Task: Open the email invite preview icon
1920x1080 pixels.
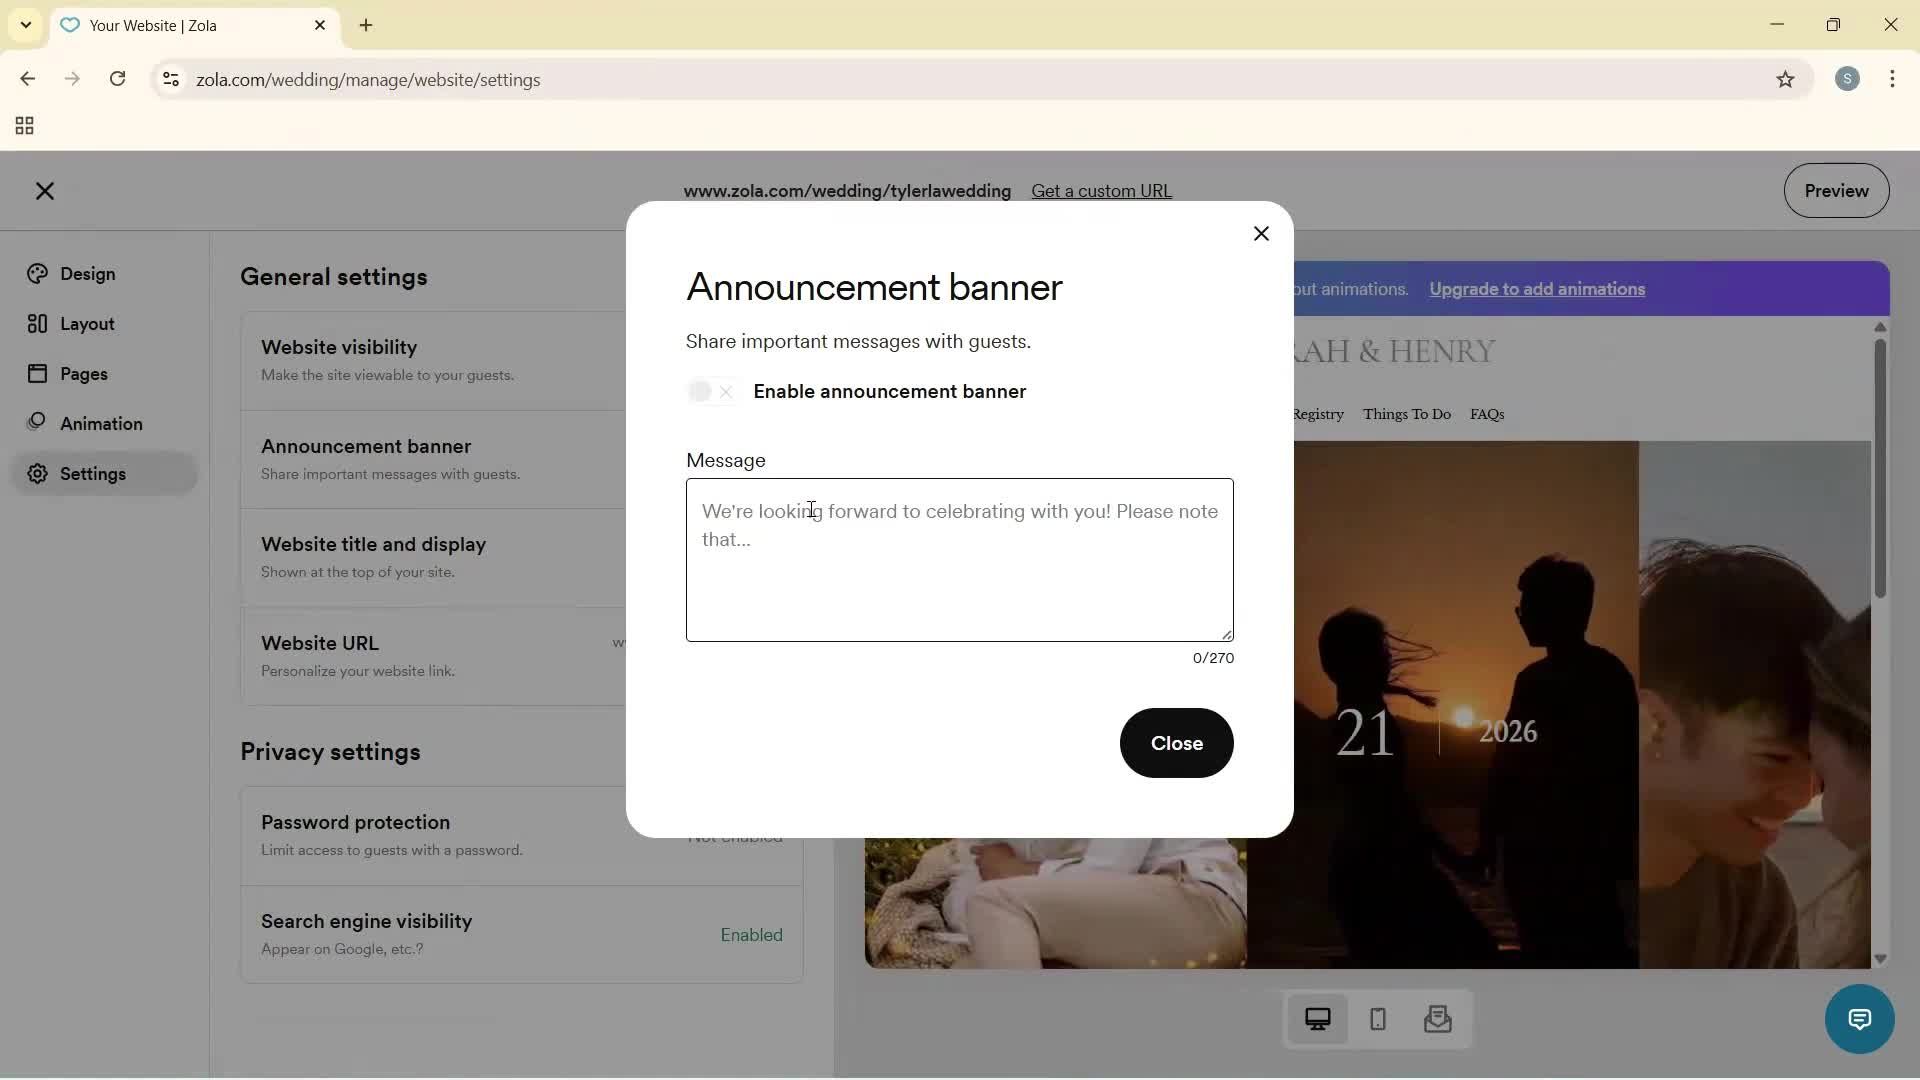Action: [x=1437, y=1019]
